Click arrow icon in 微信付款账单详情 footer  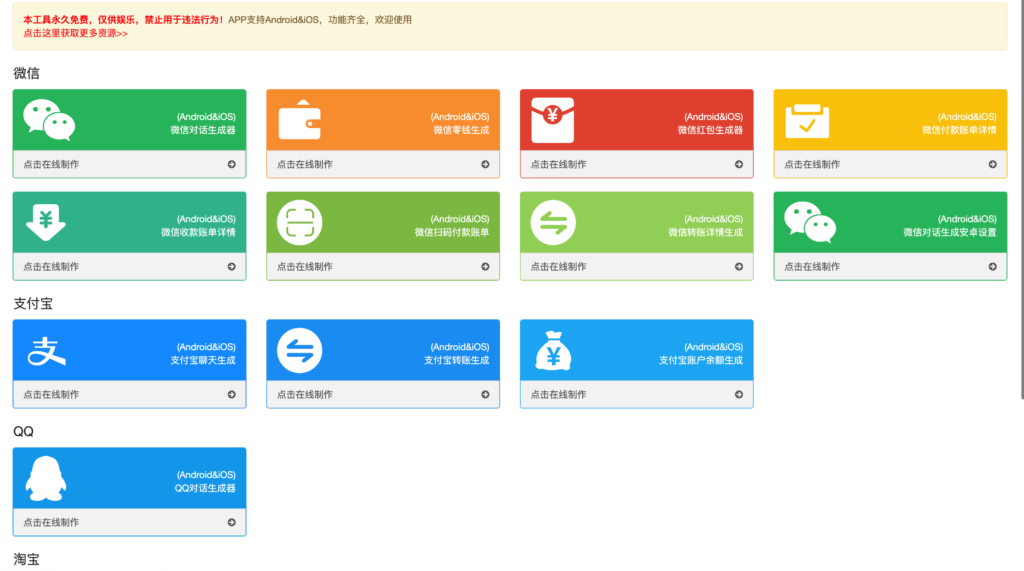click(993, 165)
